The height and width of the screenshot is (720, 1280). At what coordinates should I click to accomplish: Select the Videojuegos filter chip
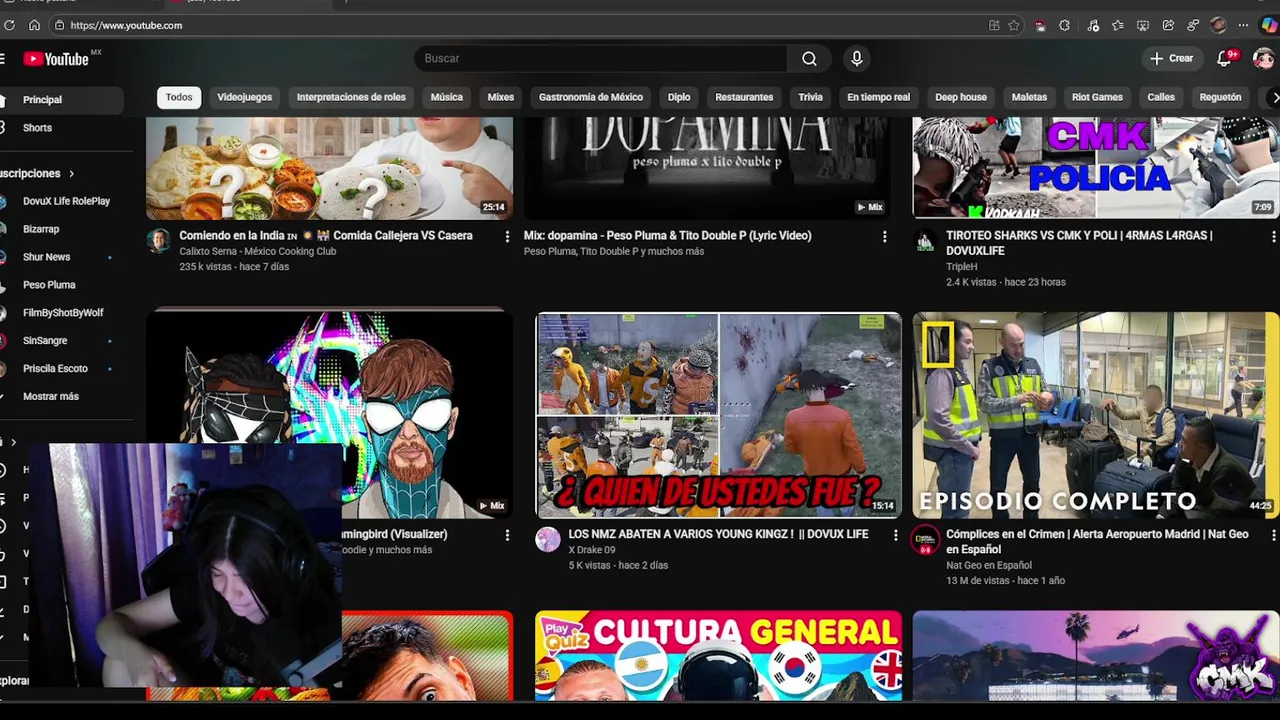244,97
